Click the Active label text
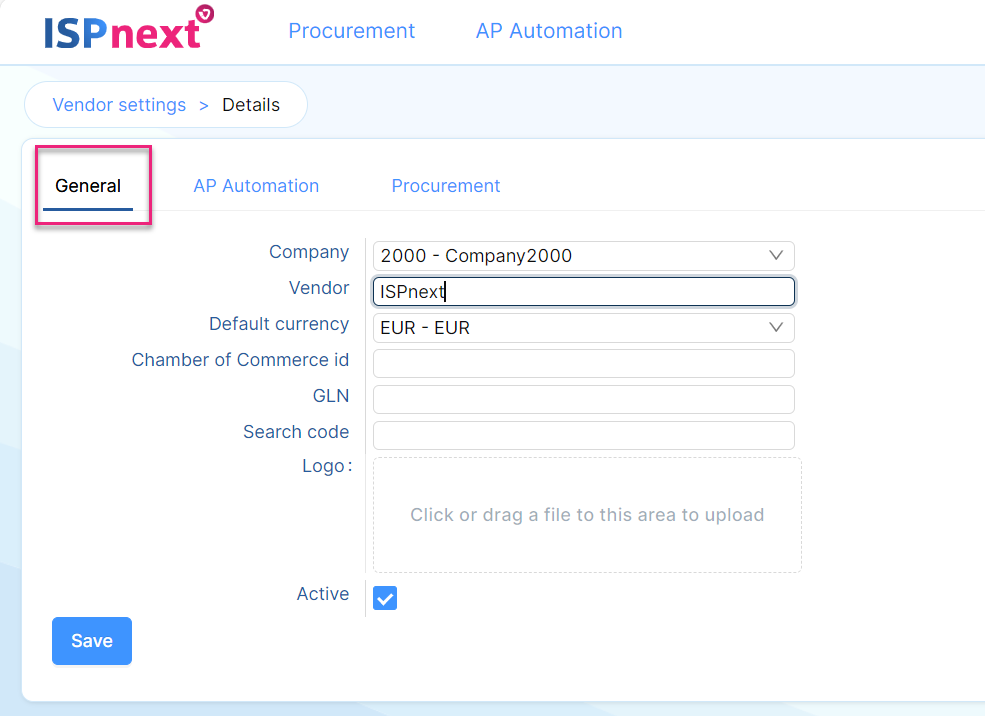 [x=323, y=594]
